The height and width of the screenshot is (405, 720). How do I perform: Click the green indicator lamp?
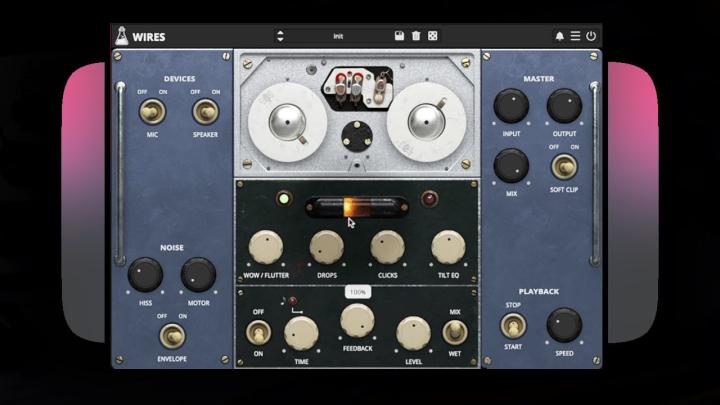(284, 199)
